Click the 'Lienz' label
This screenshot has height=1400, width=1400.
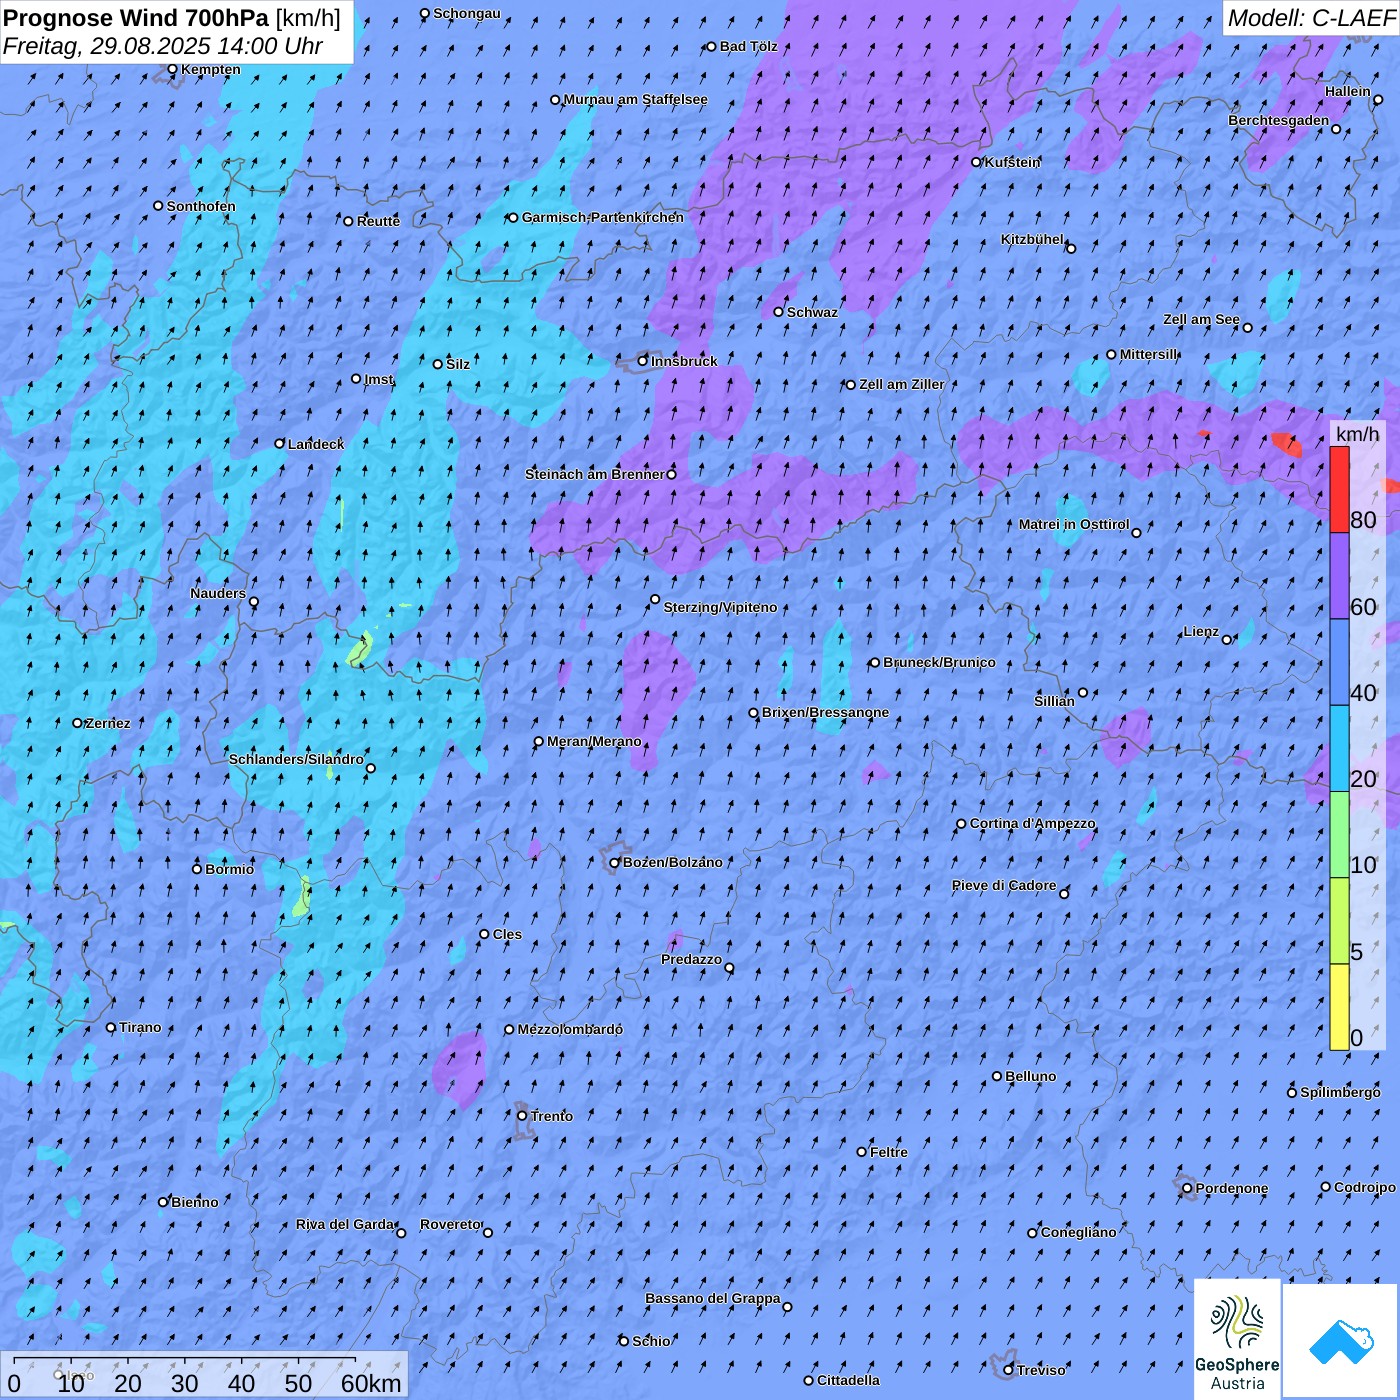(1201, 631)
